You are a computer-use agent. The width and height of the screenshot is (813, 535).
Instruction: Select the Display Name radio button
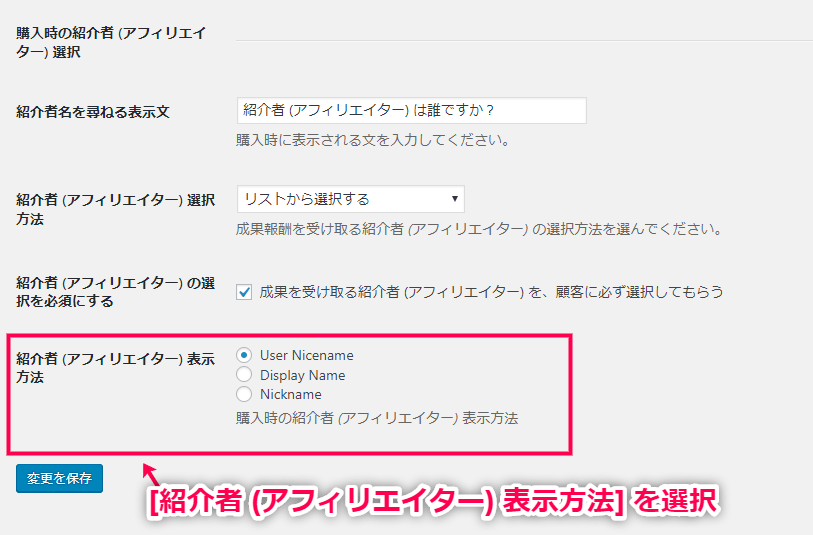pos(244,375)
